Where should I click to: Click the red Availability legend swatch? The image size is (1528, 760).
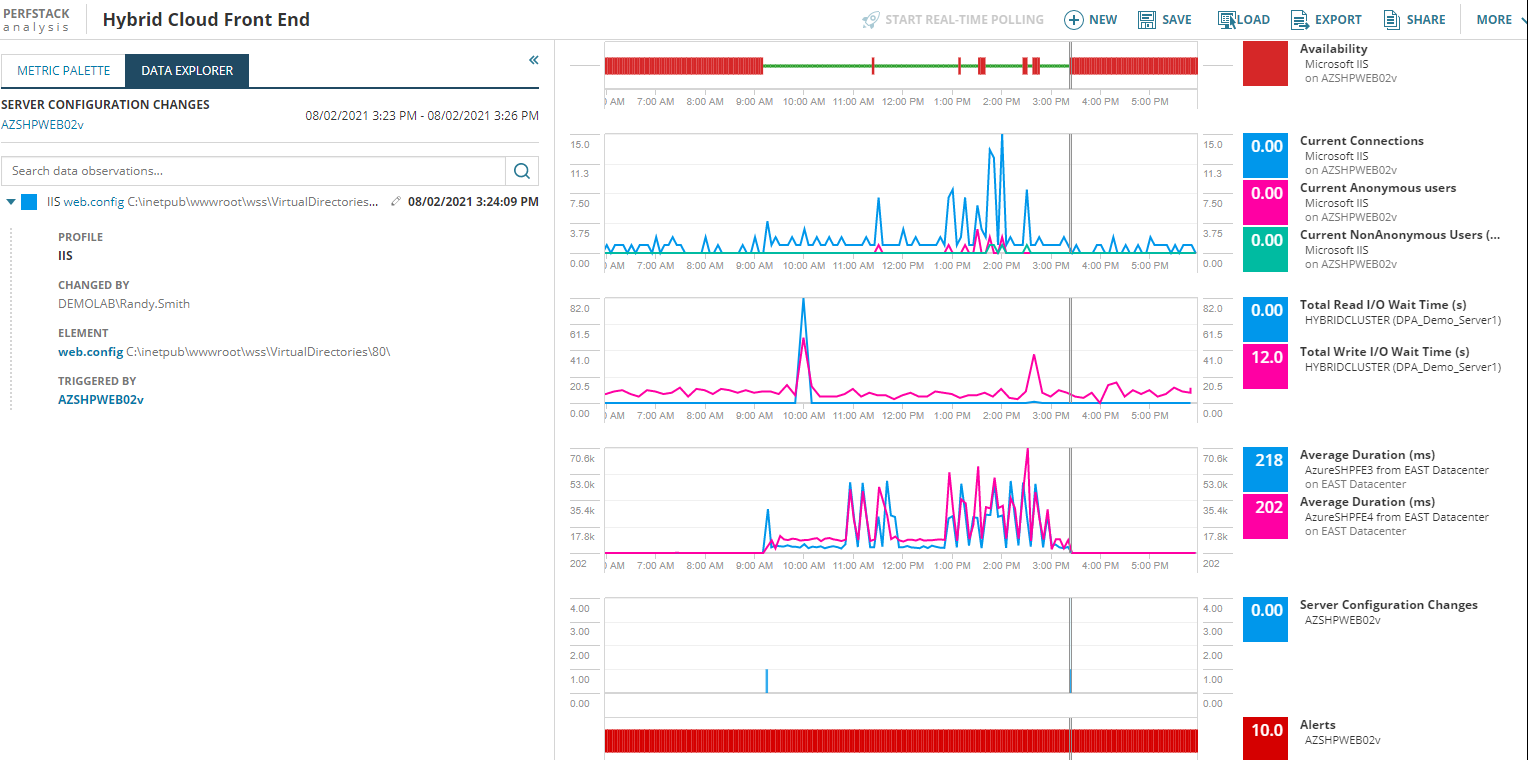click(x=1266, y=63)
